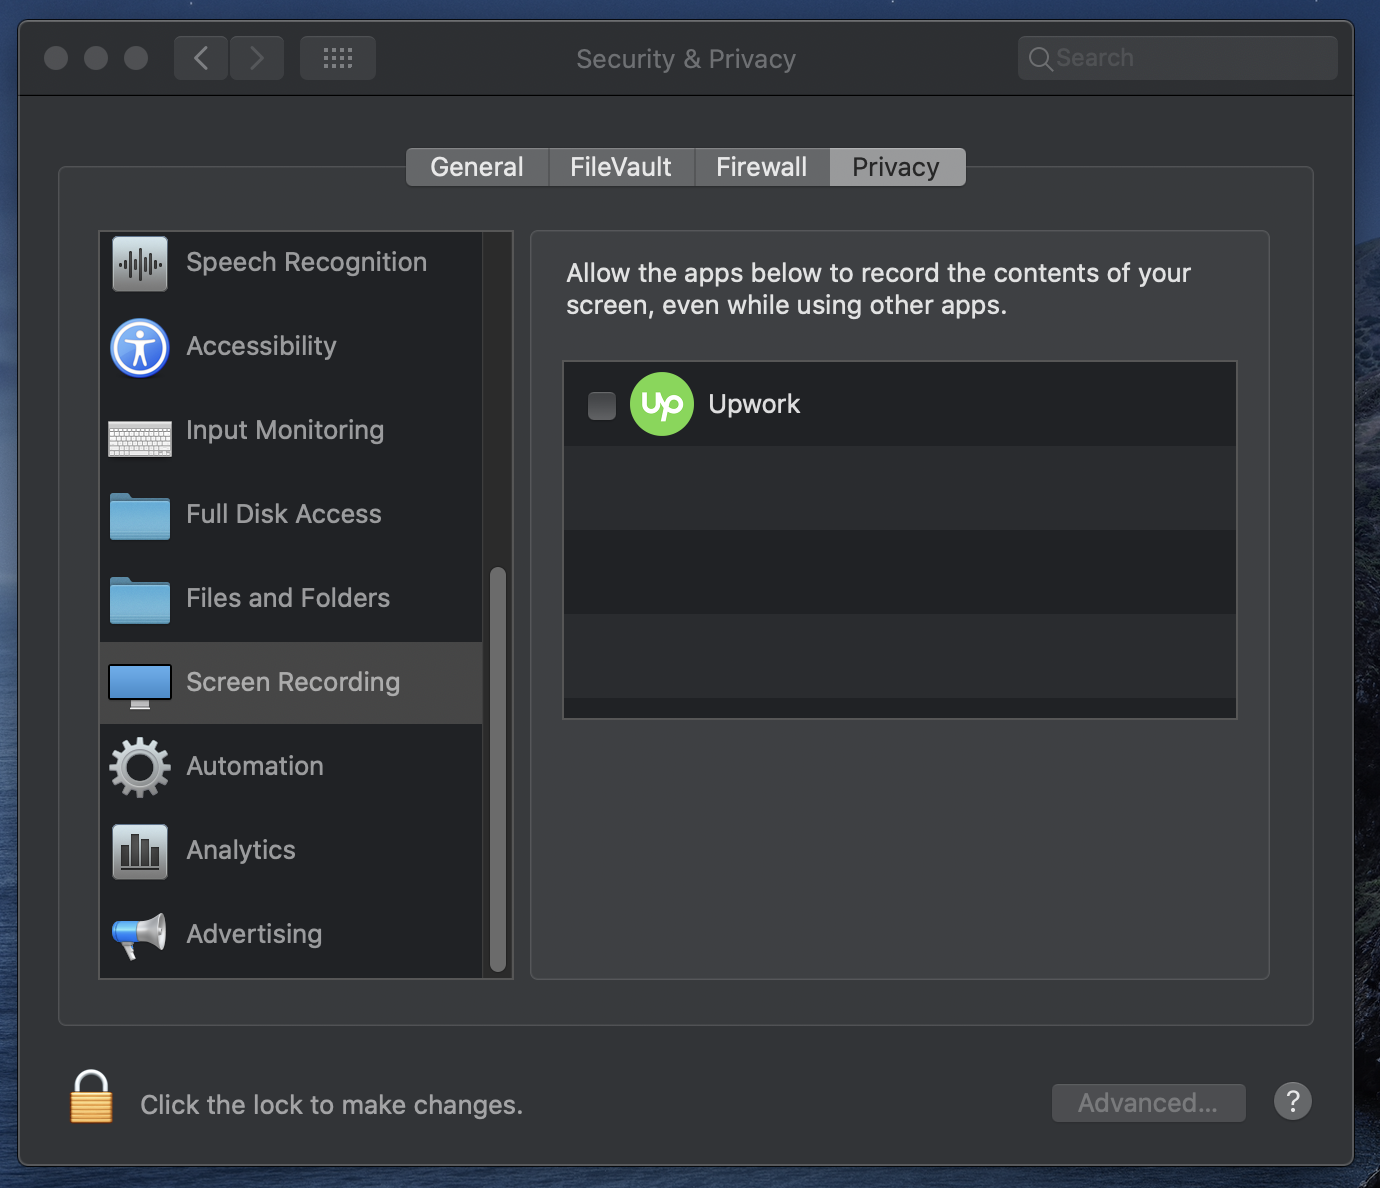Image resolution: width=1380 pixels, height=1188 pixels.
Task: Click the Speech Recognition waveform icon
Action: point(140,263)
